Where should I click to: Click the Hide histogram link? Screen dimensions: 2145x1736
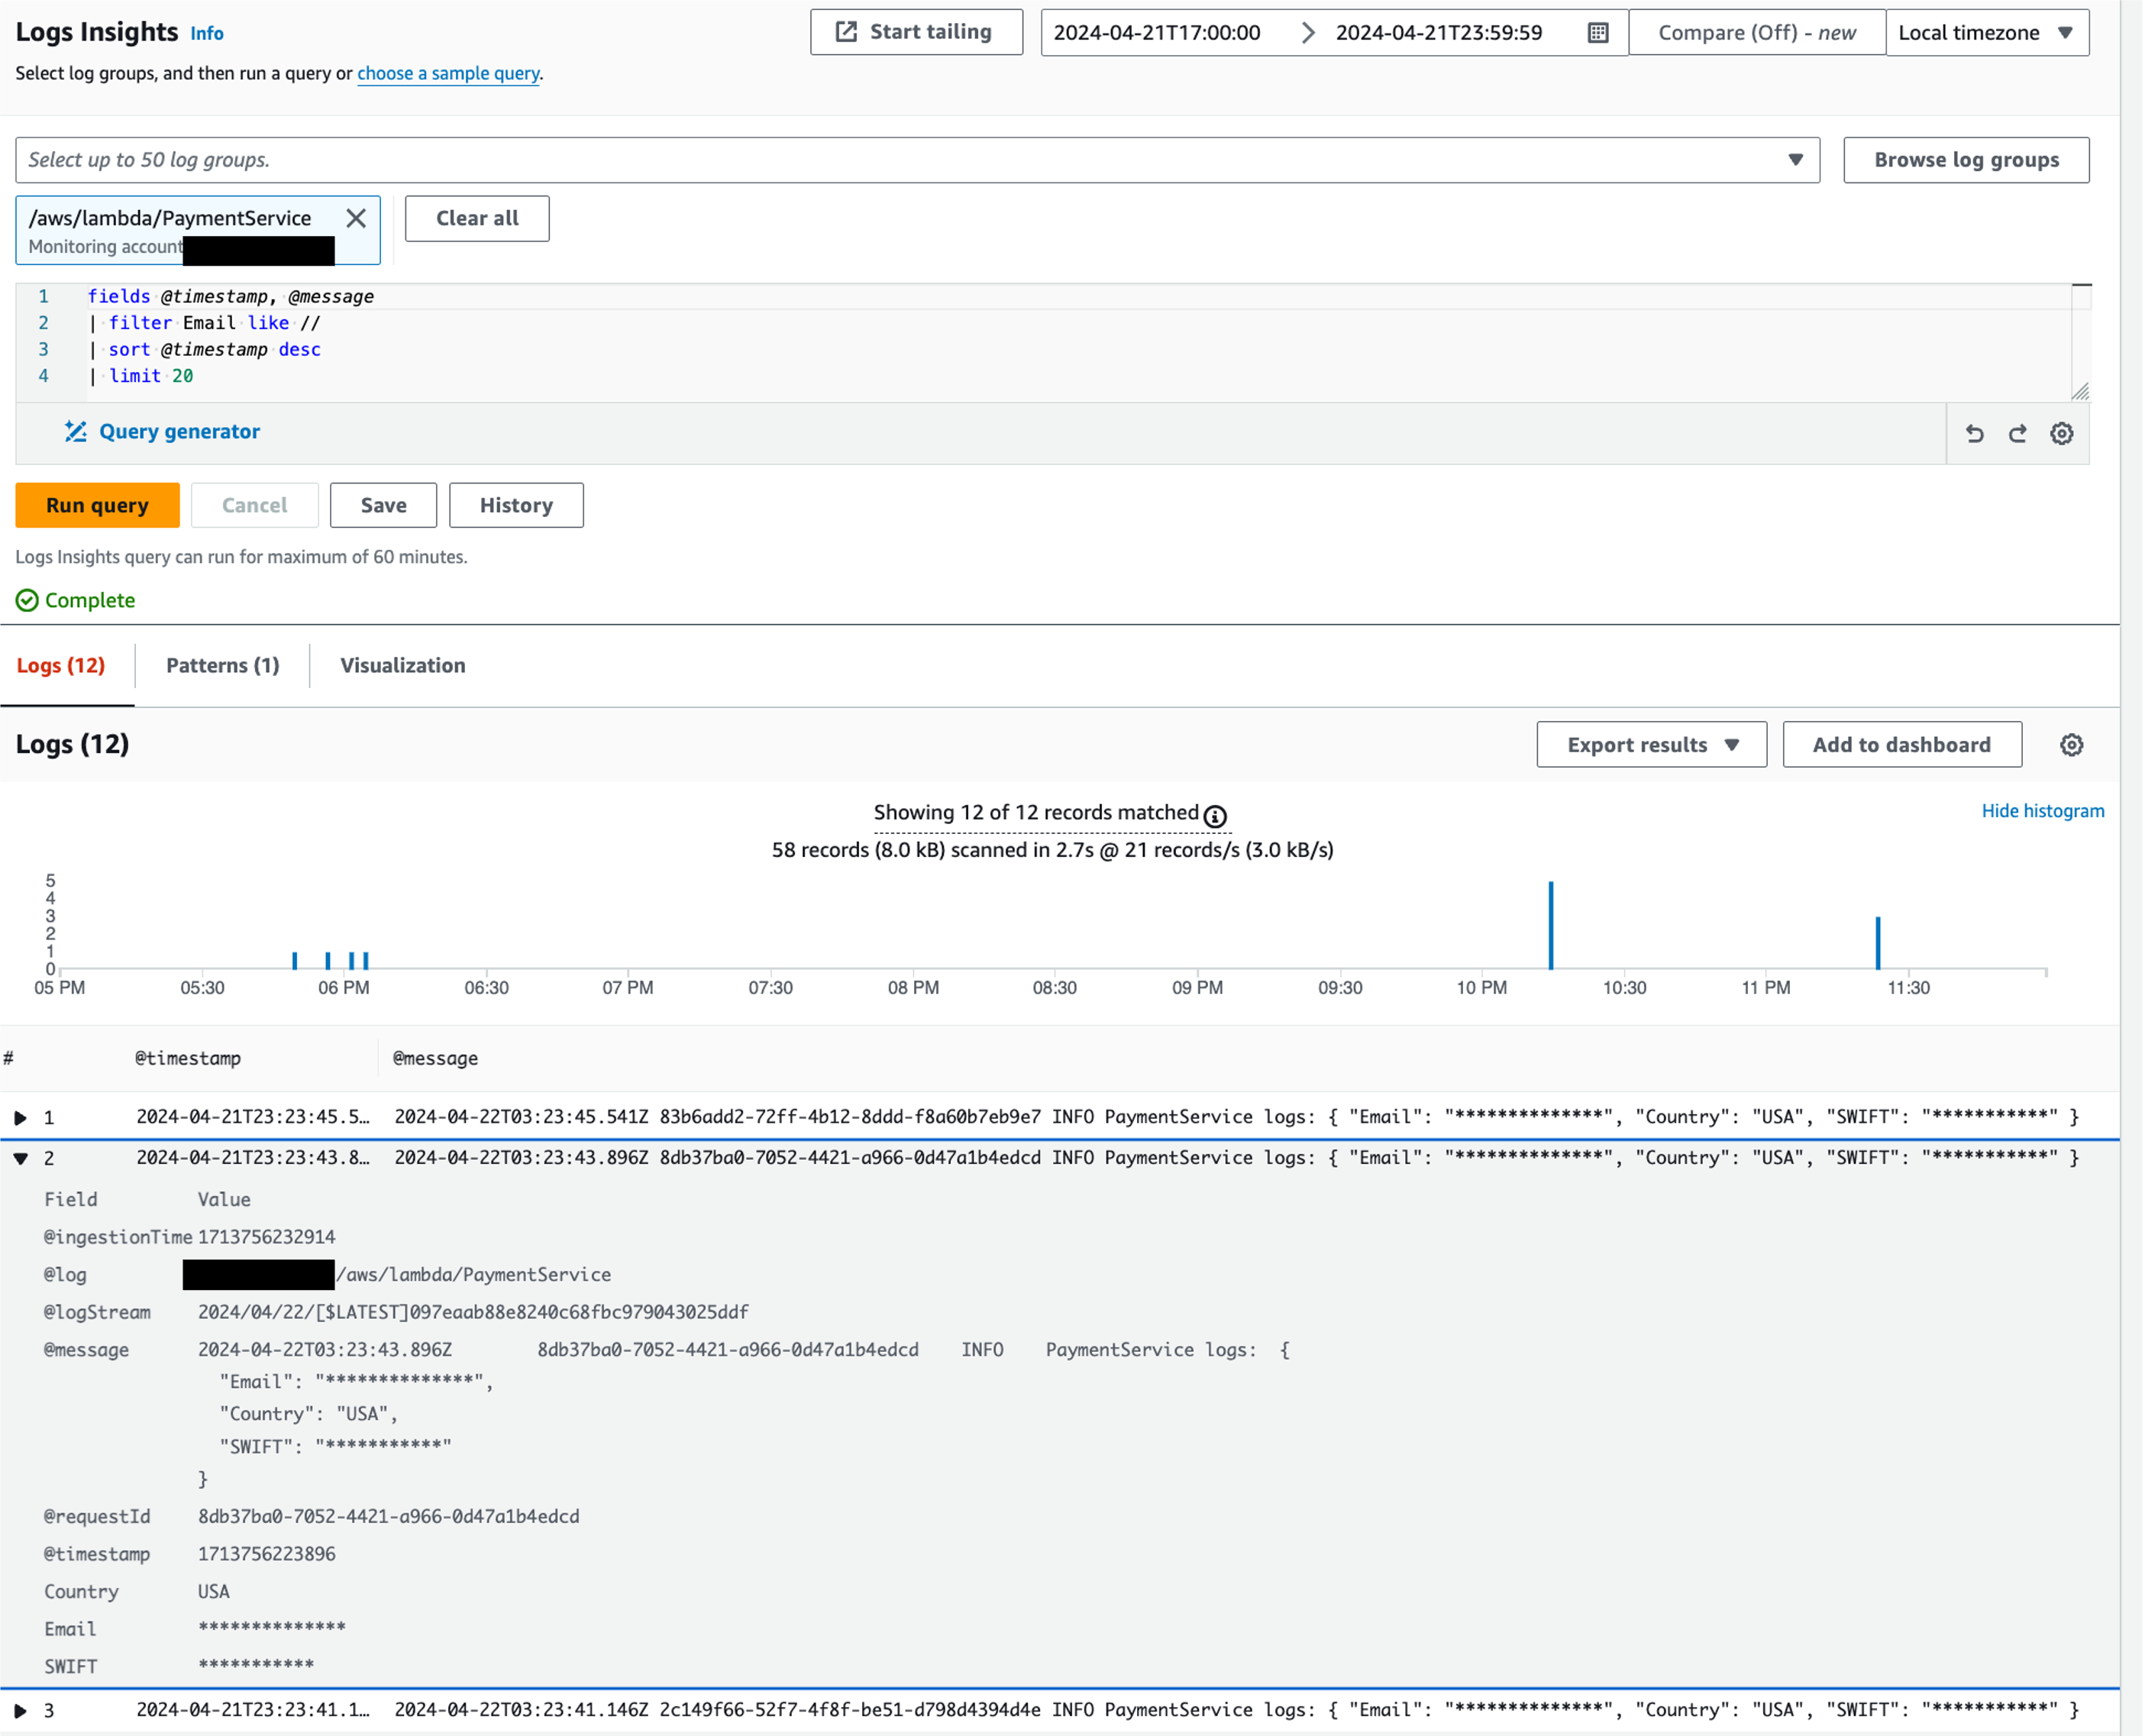2042,810
